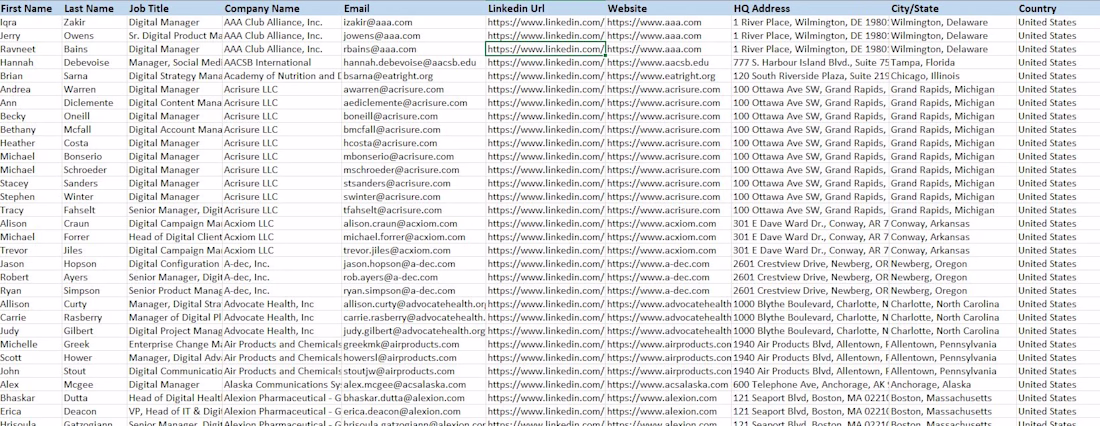
Task: Click the first name Judy
Action: click(x=31, y=331)
